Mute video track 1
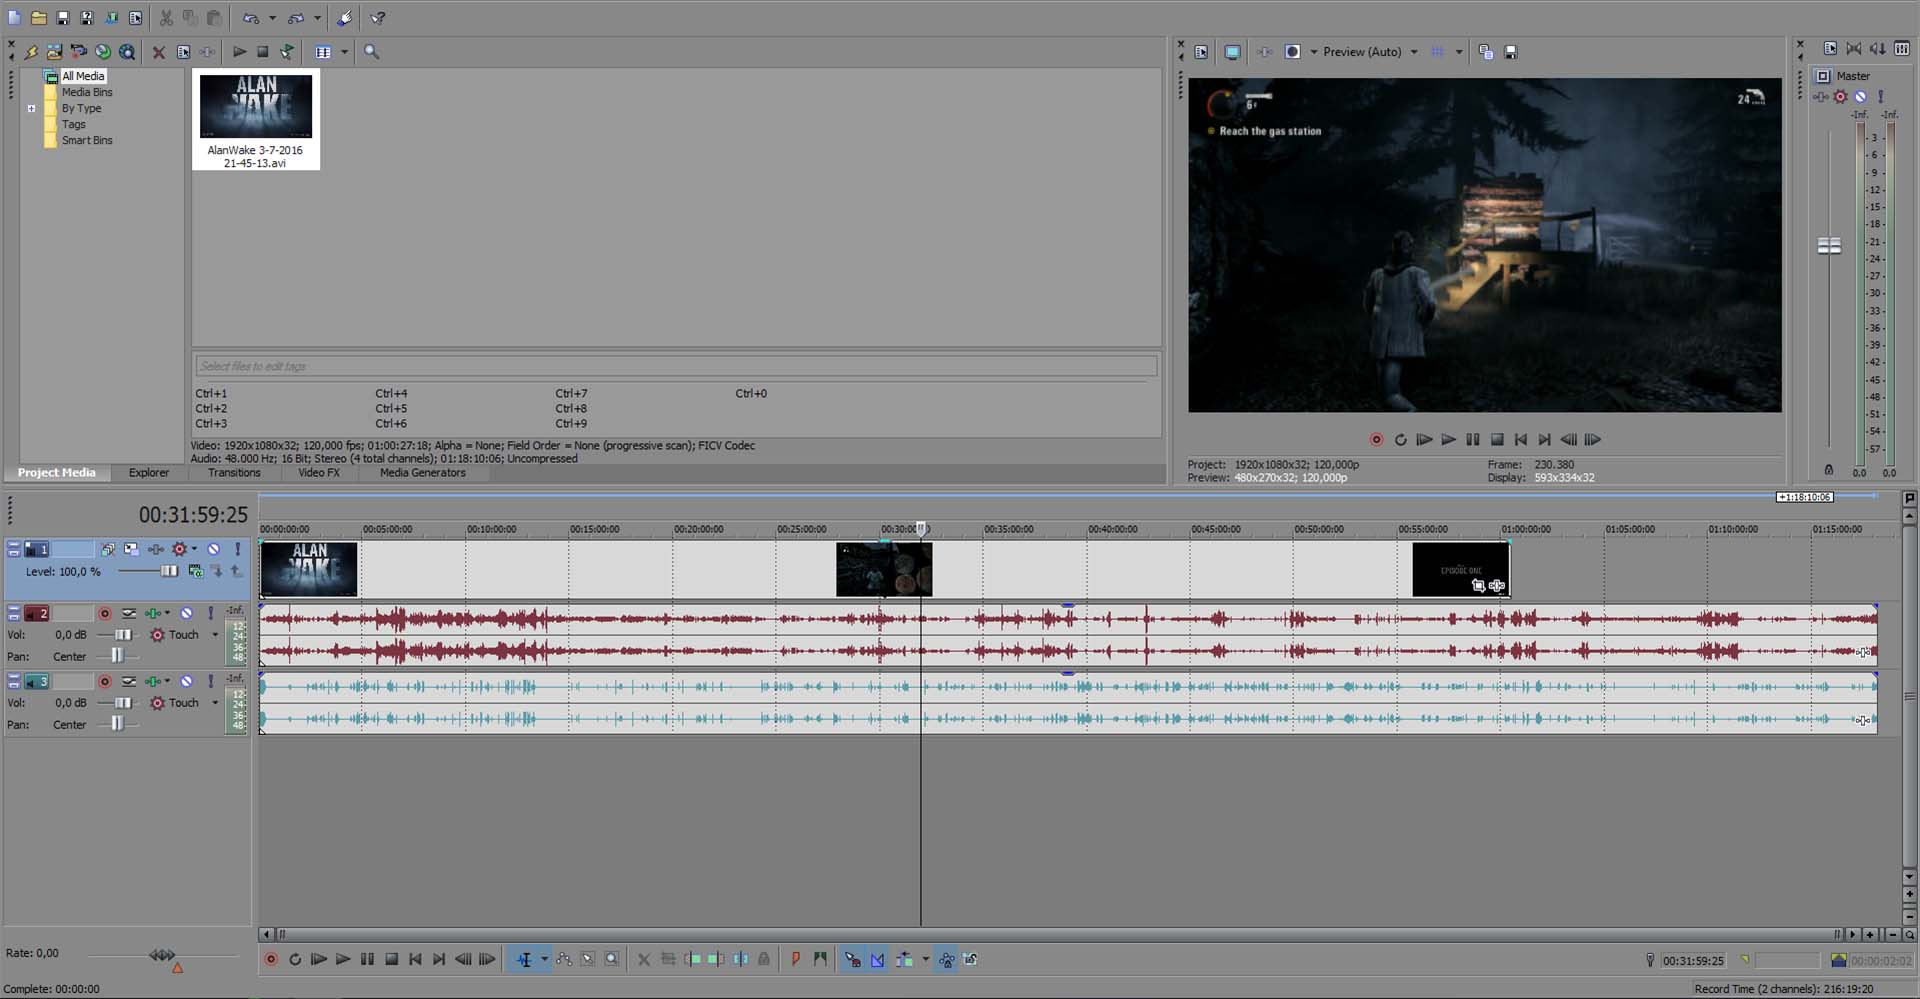The image size is (1920, 999). tap(213, 549)
